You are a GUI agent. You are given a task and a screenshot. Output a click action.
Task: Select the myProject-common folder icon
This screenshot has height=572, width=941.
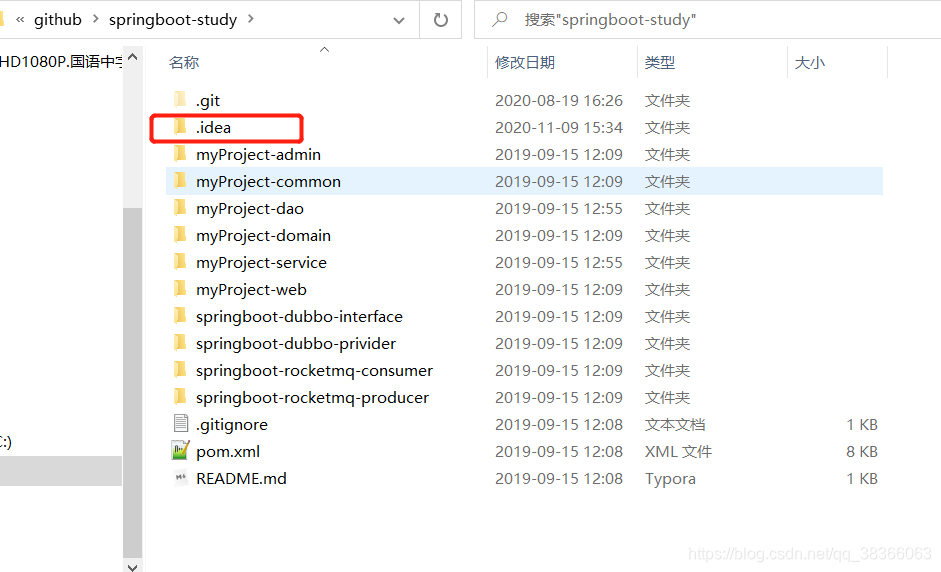(x=180, y=181)
